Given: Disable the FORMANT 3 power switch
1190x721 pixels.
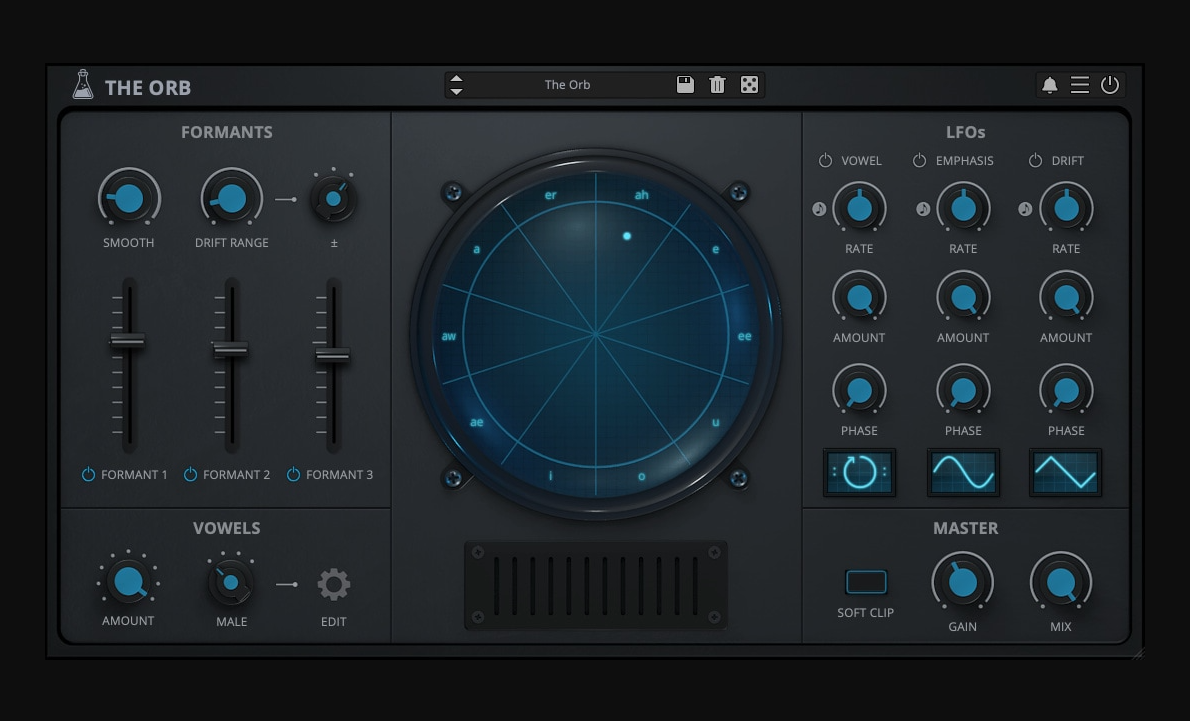Looking at the screenshot, I should (293, 475).
